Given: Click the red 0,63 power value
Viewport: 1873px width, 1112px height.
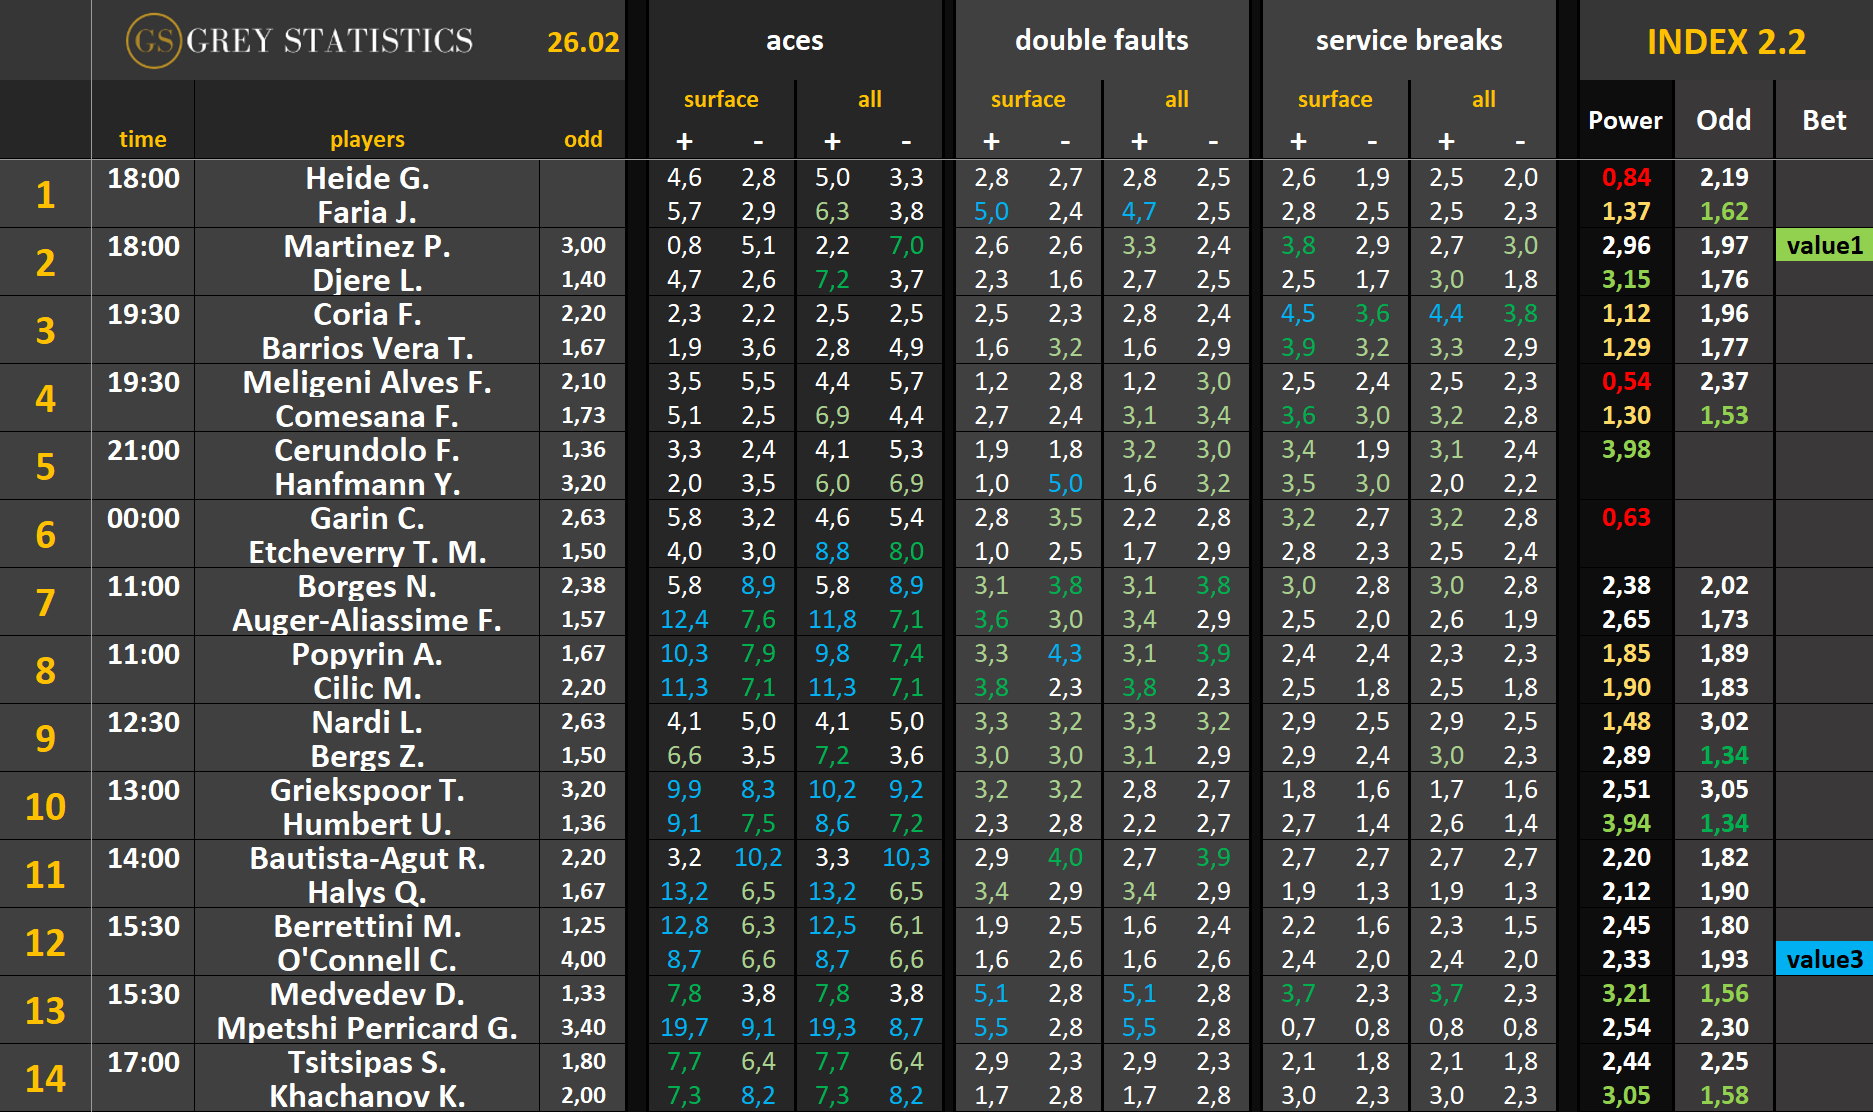Looking at the screenshot, I should coord(1625,518).
